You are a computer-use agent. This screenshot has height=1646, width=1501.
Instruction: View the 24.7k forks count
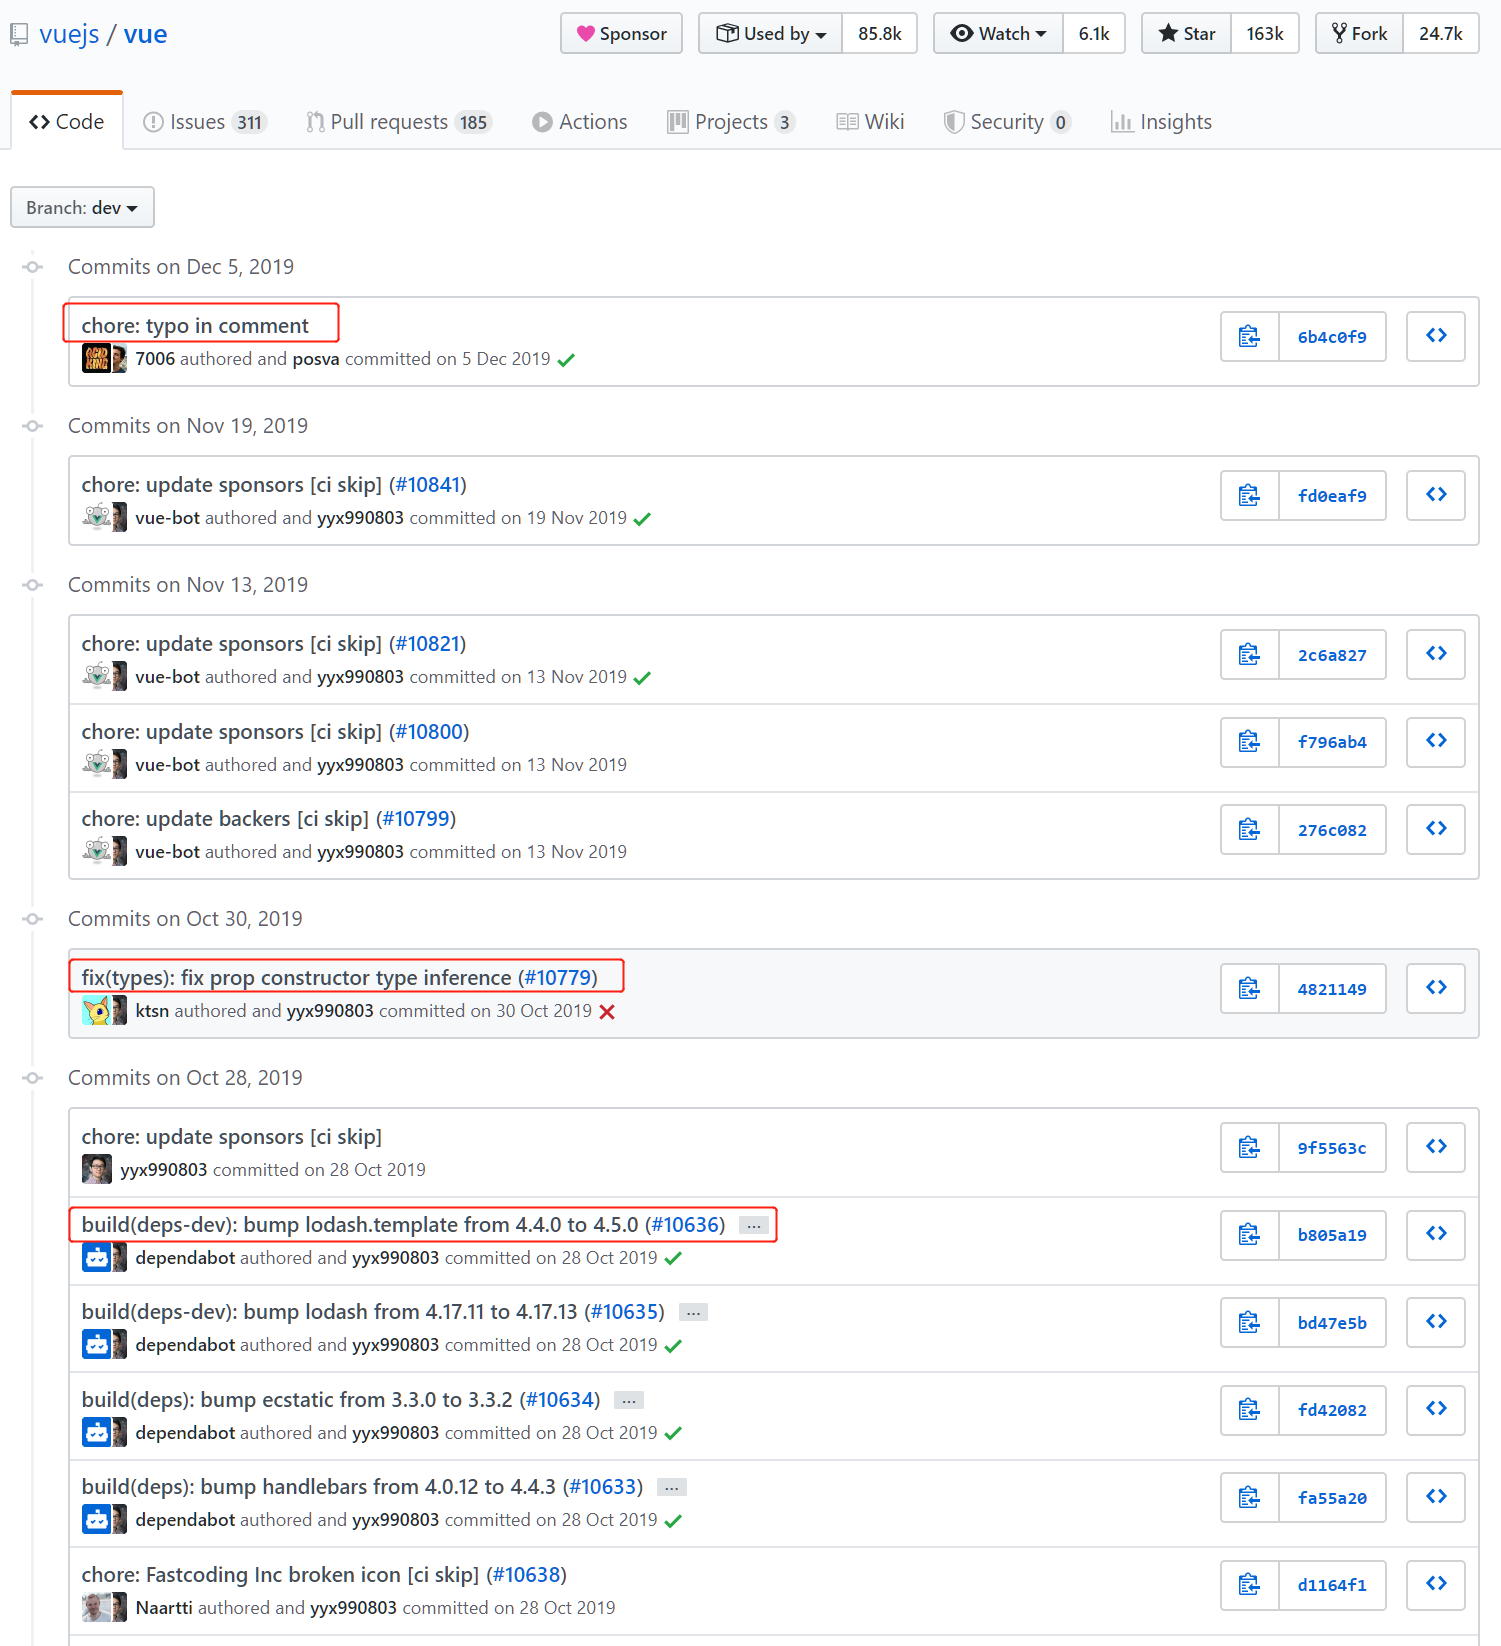[1441, 34]
